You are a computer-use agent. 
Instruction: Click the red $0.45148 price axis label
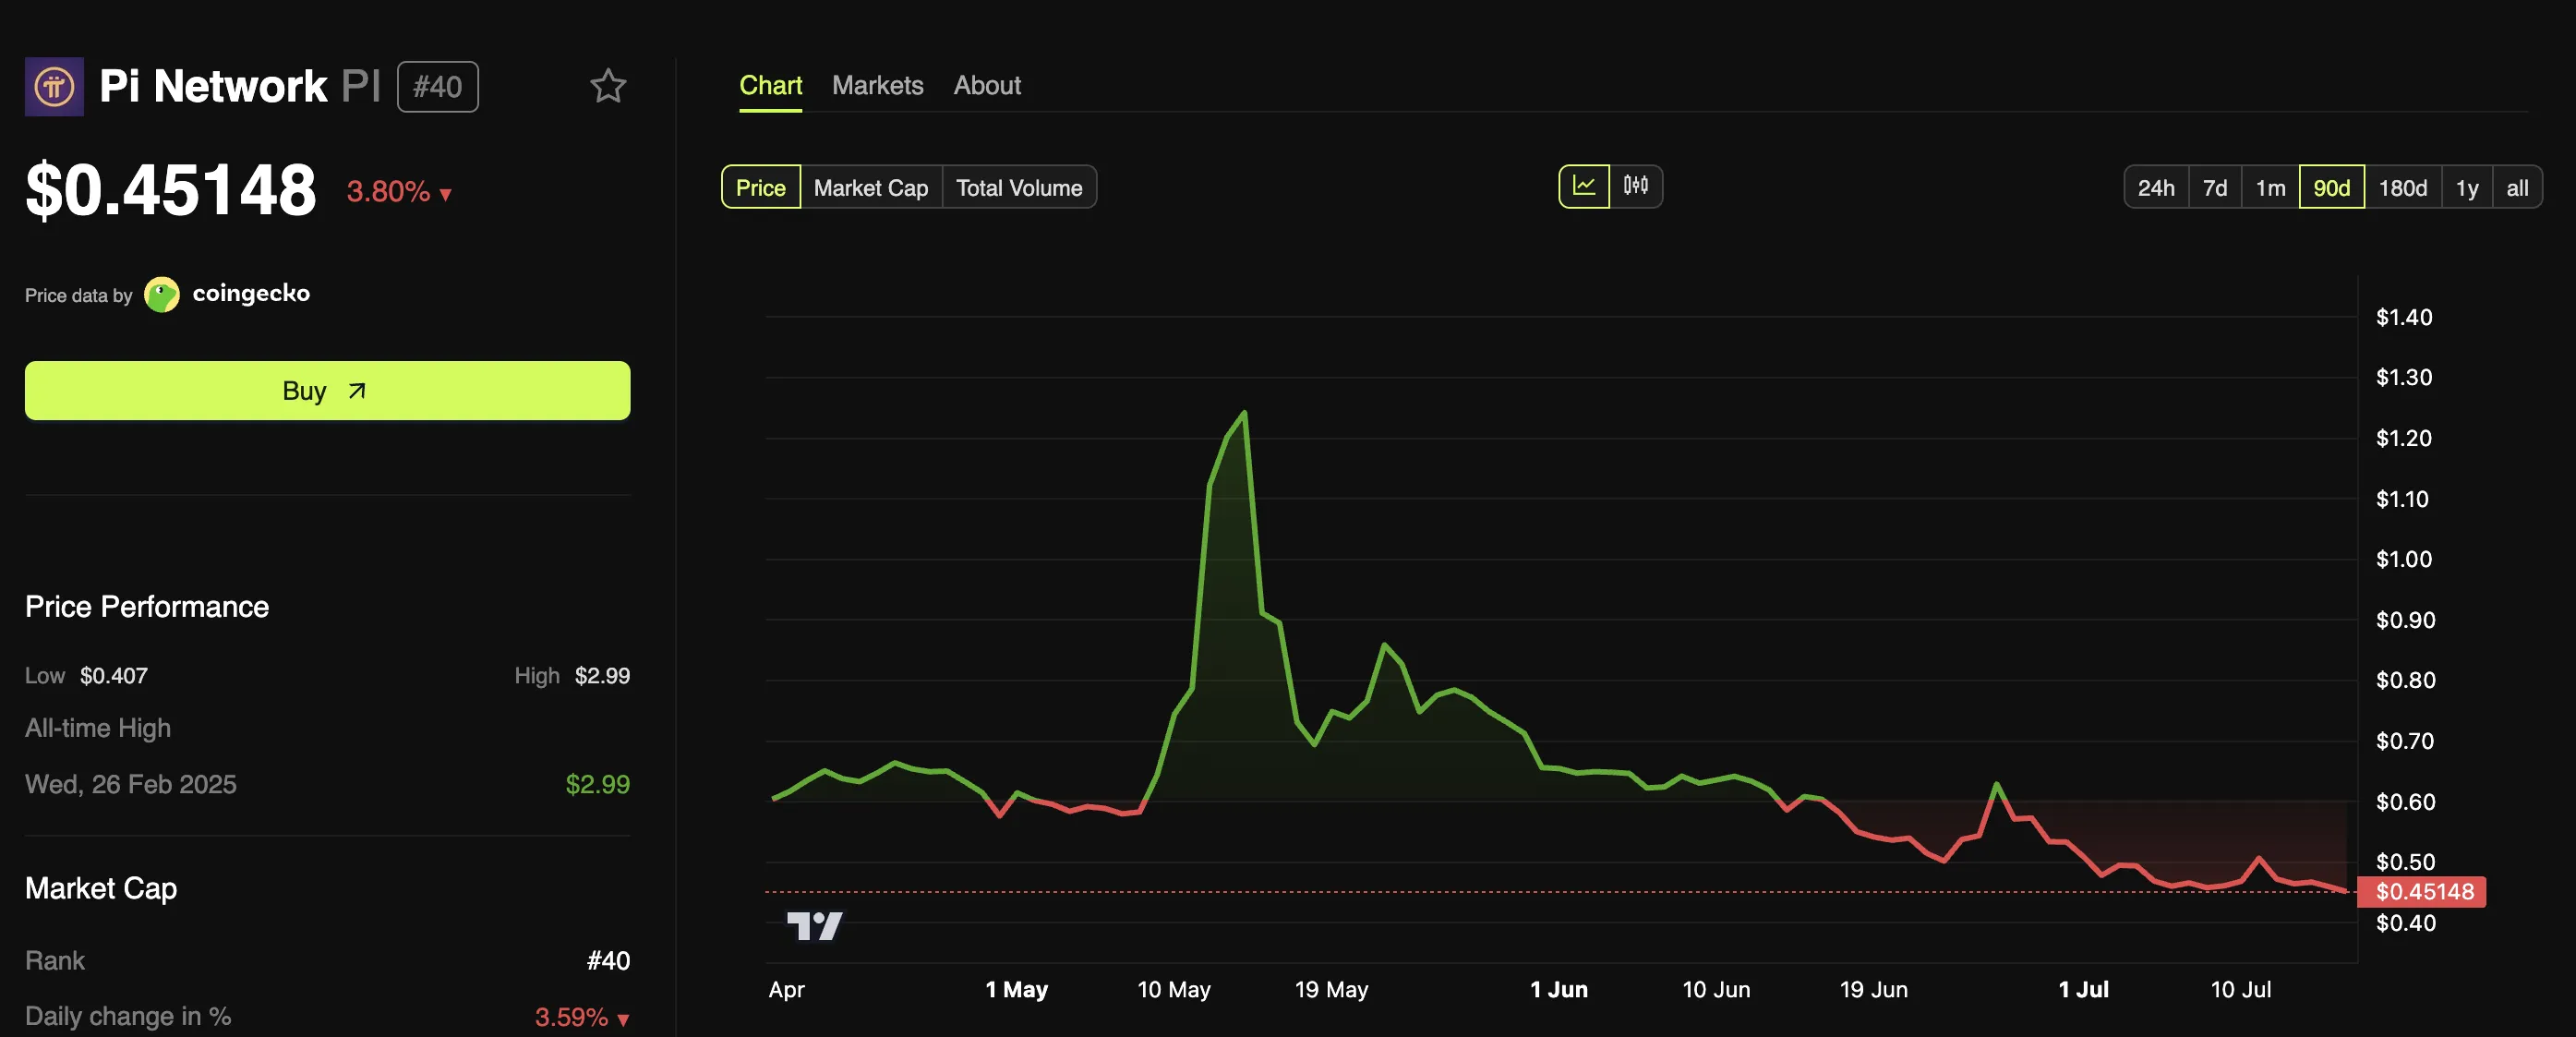[x=2423, y=891]
